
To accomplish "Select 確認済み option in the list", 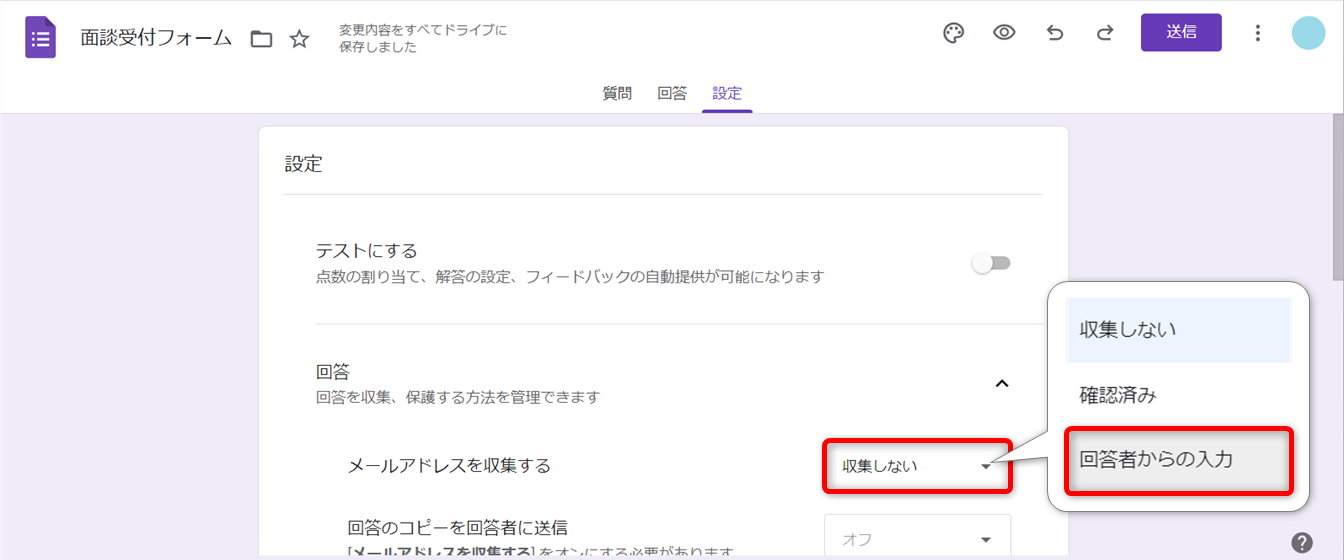I will pyautogui.click(x=1178, y=395).
